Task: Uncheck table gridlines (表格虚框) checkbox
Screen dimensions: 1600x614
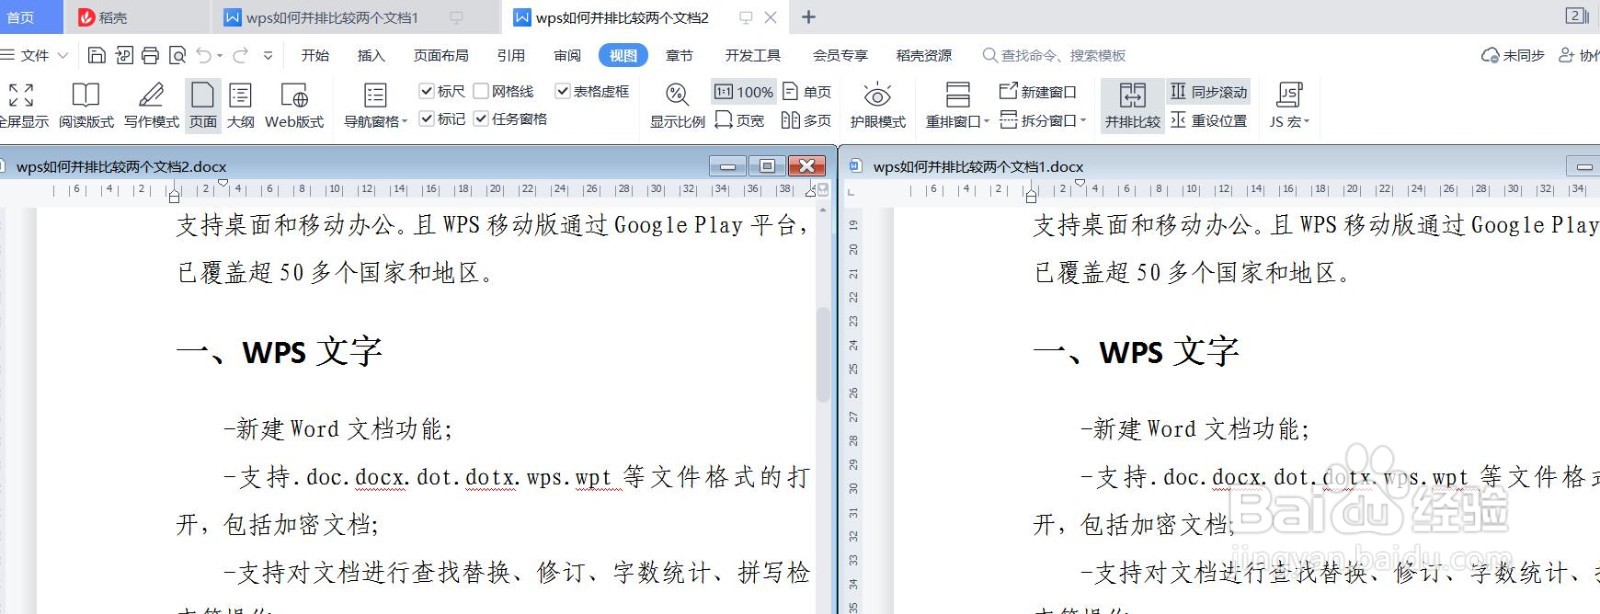Action: click(x=563, y=91)
